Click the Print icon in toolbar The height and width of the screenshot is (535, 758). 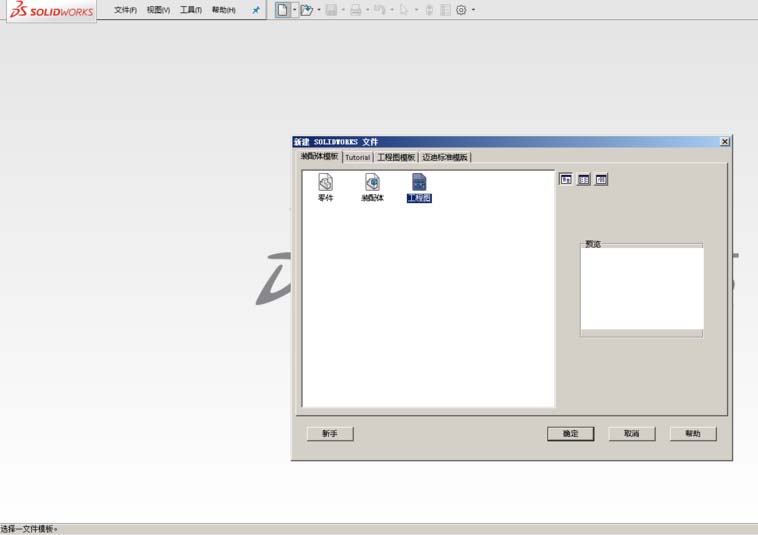[x=356, y=10]
